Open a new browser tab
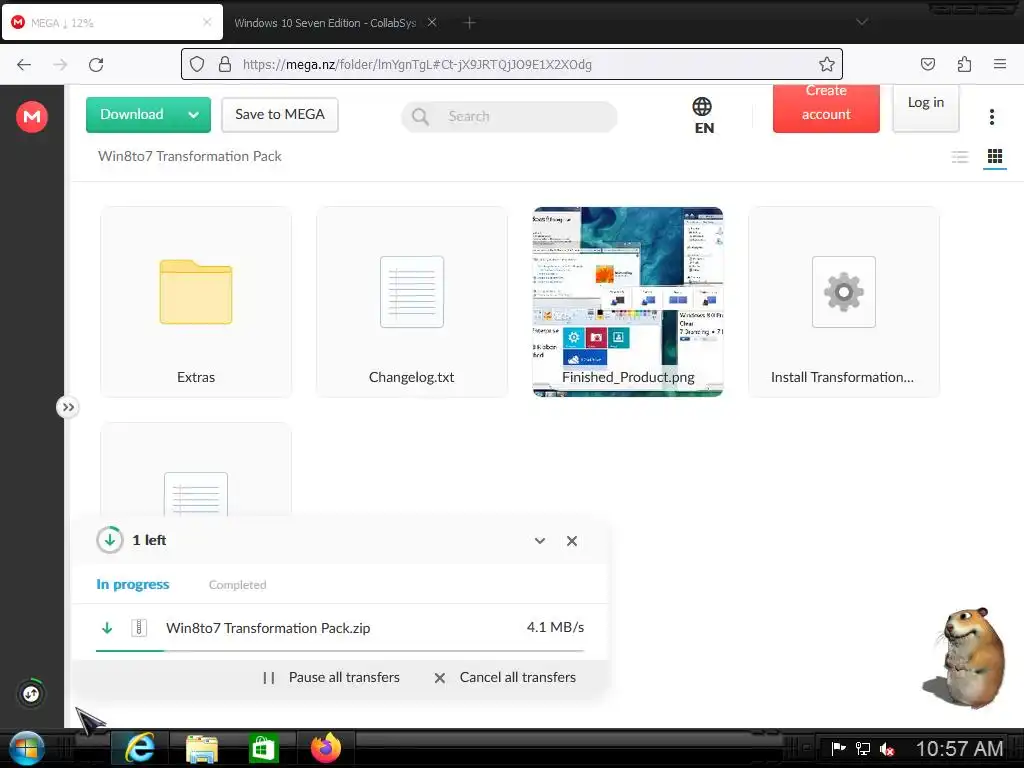 coord(469,23)
